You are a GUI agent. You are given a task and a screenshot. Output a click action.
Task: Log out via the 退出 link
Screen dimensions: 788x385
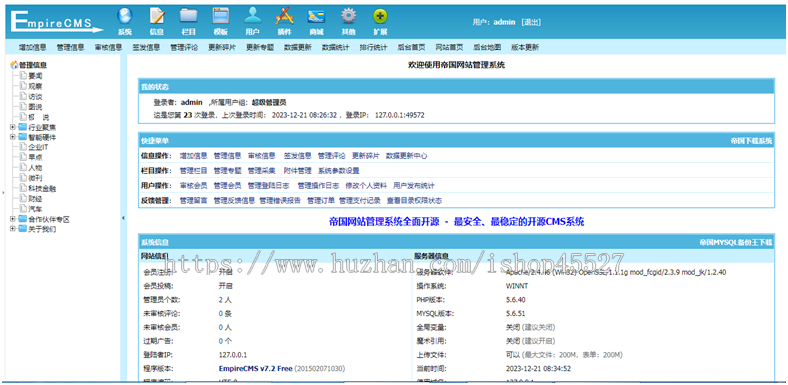click(531, 22)
